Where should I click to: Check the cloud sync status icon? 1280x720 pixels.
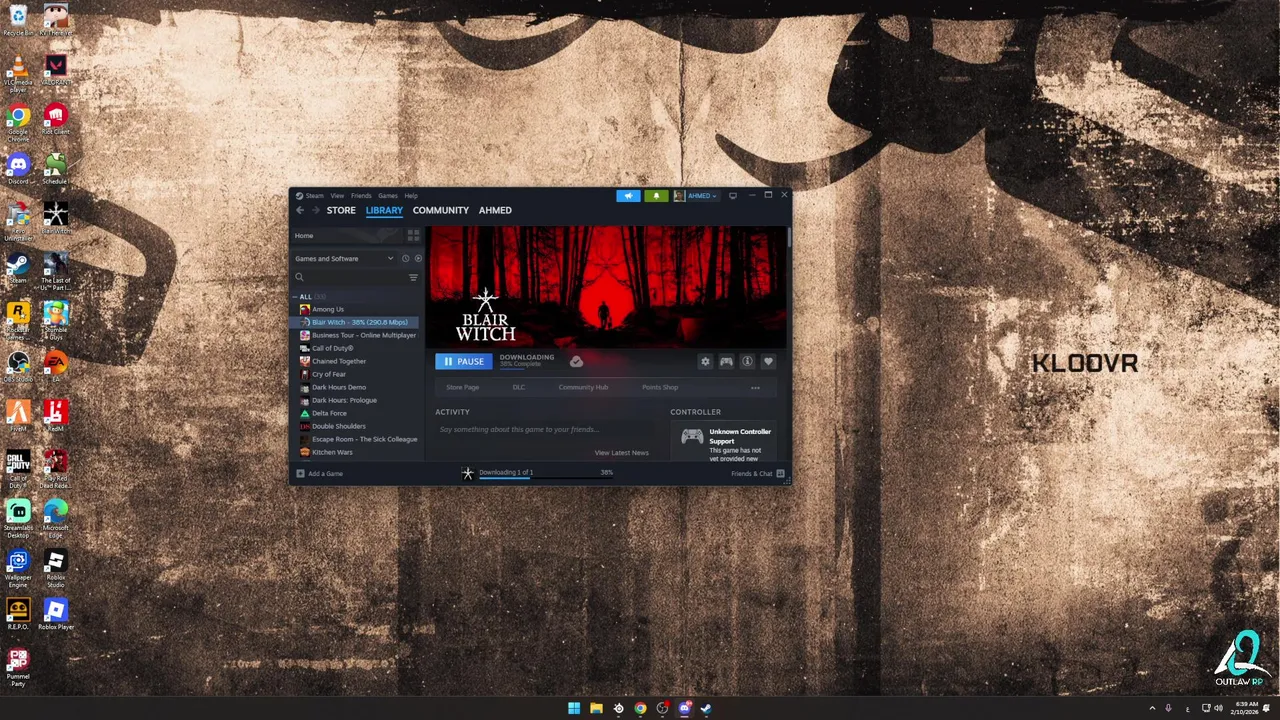click(576, 361)
